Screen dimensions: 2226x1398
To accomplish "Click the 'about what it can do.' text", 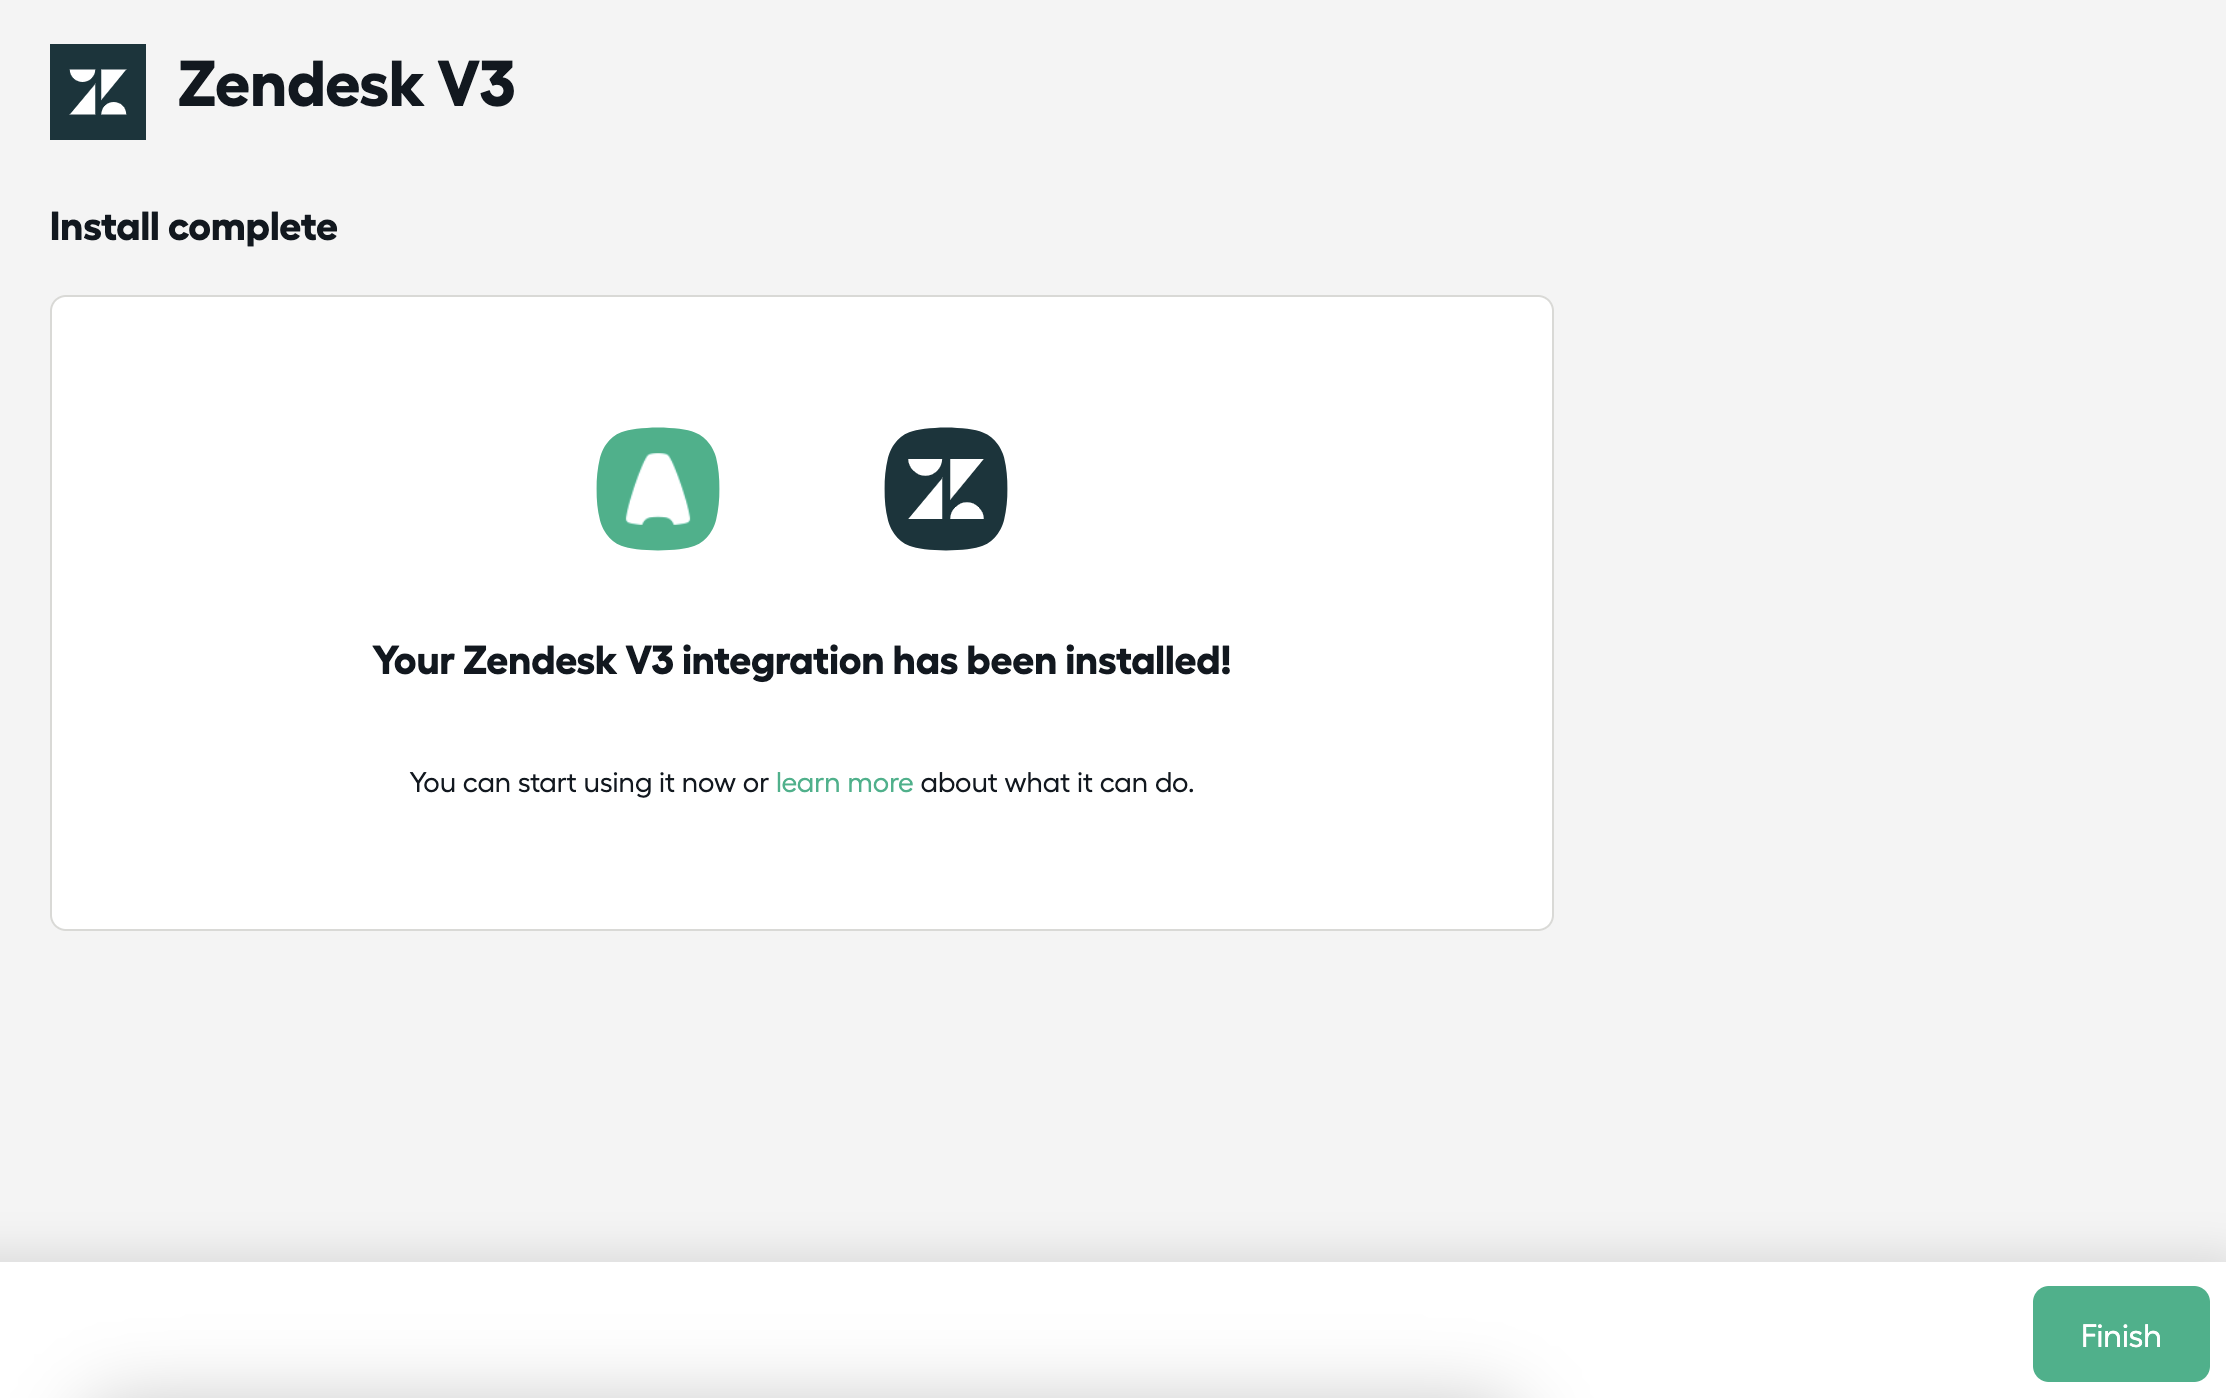I will click(1058, 782).
